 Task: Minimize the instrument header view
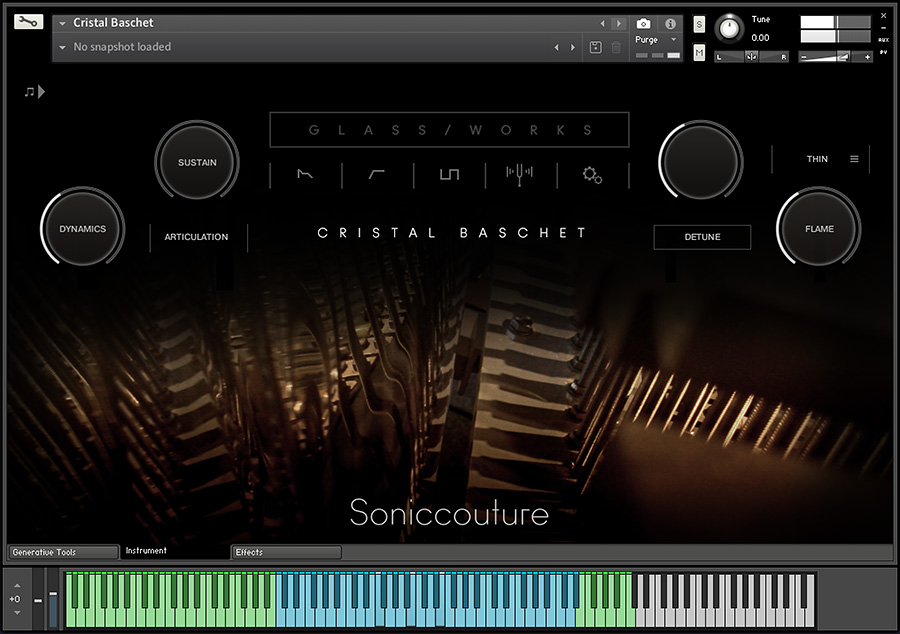point(883,28)
